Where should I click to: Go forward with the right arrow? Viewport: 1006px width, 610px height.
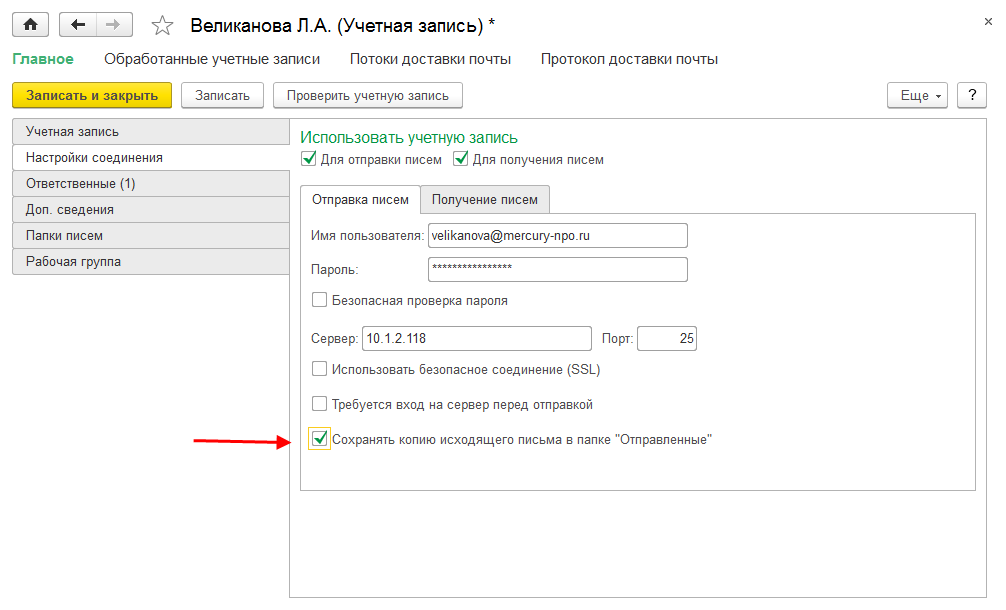113,24
